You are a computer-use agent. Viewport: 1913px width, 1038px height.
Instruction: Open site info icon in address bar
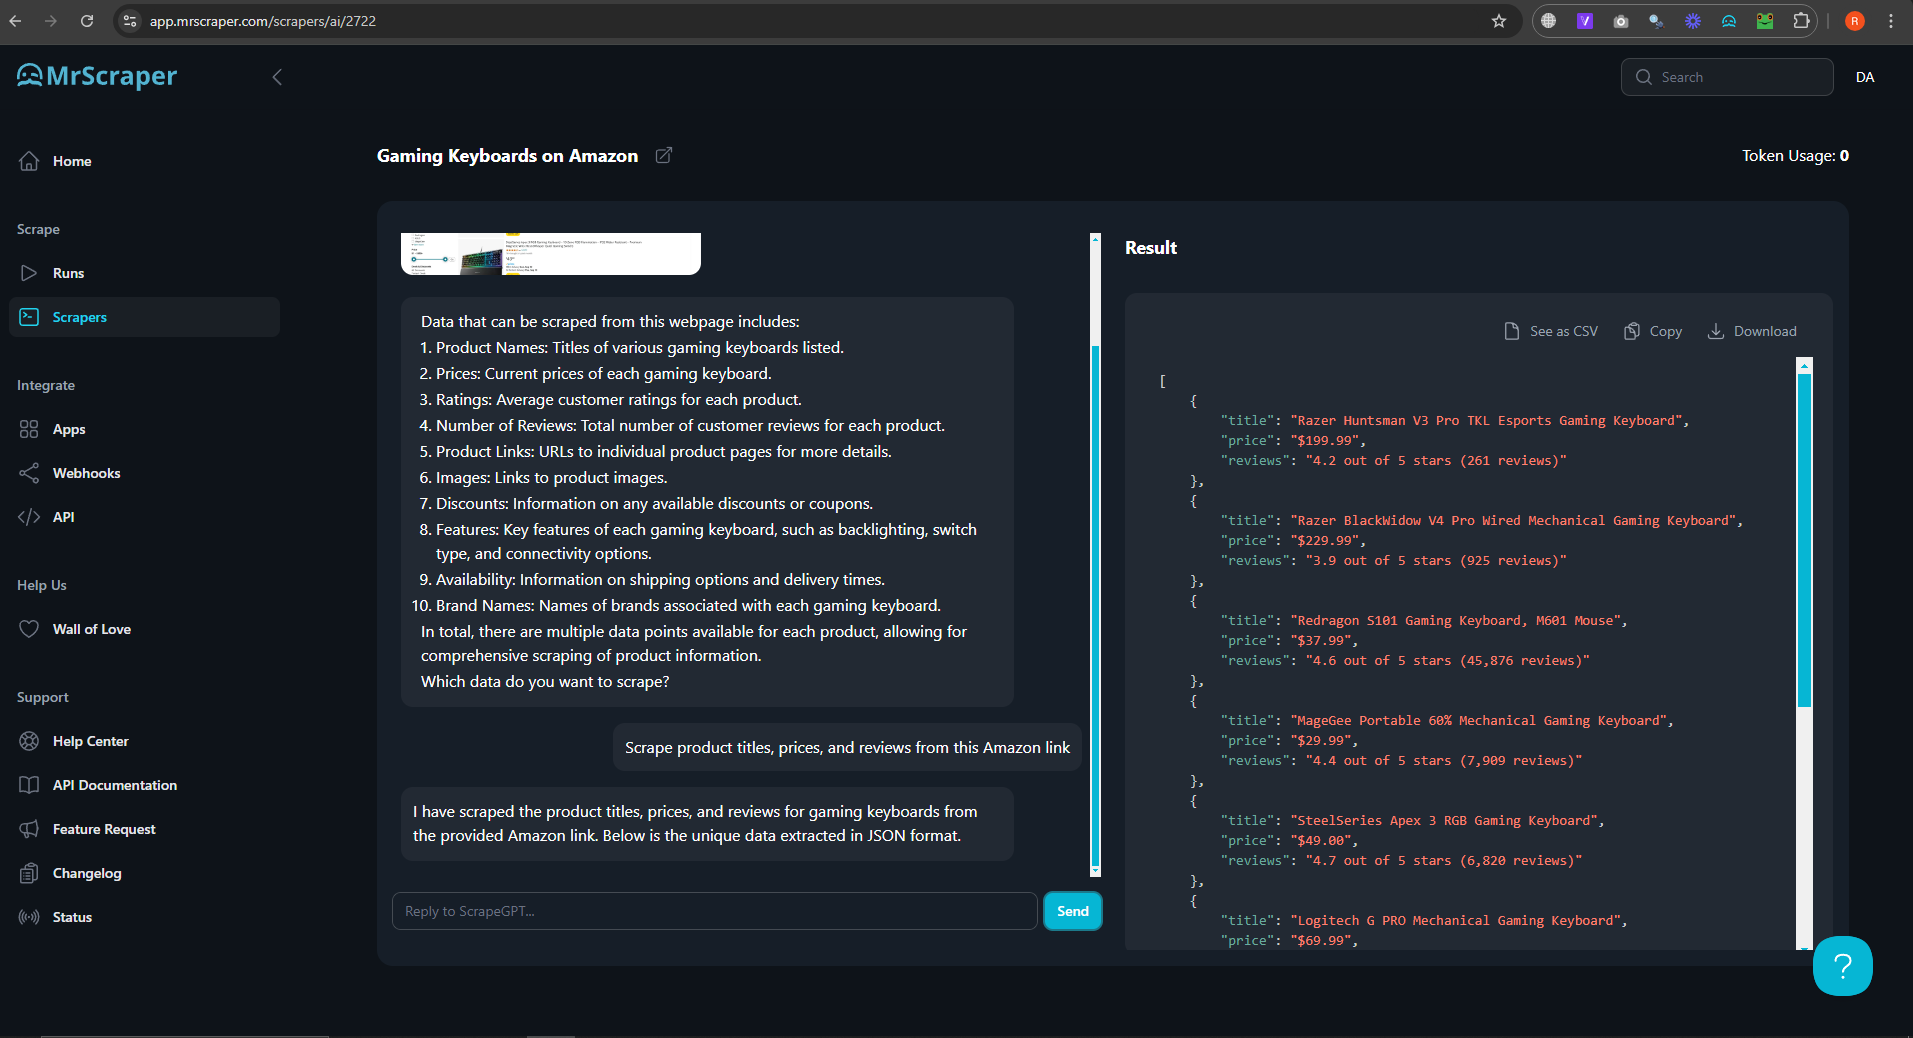point(130,21)
